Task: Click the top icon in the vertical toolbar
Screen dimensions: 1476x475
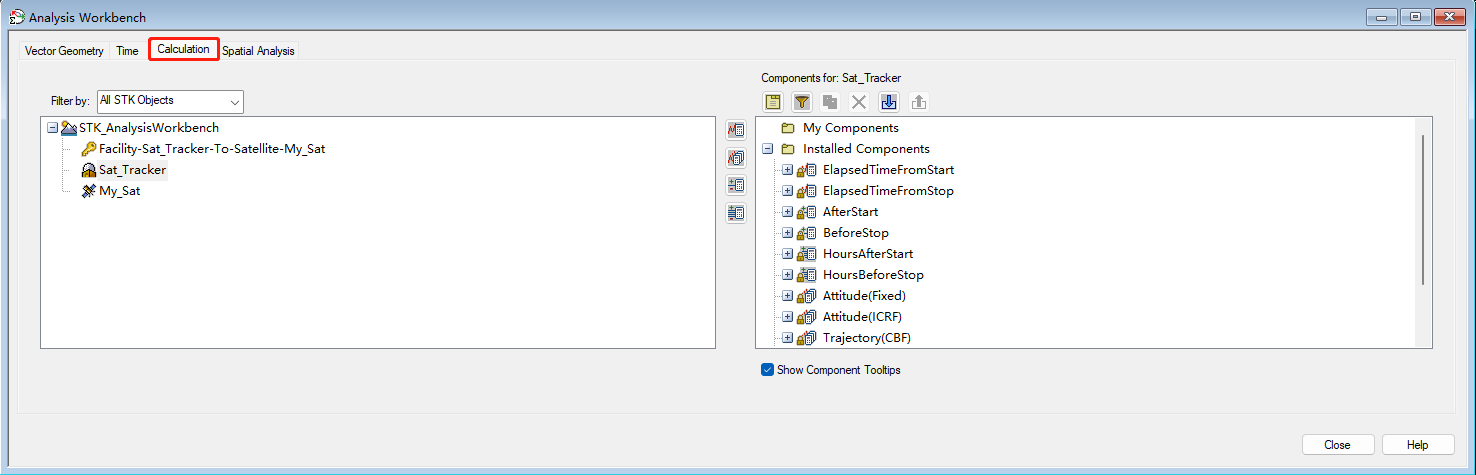Action: (x=736, y=130)
